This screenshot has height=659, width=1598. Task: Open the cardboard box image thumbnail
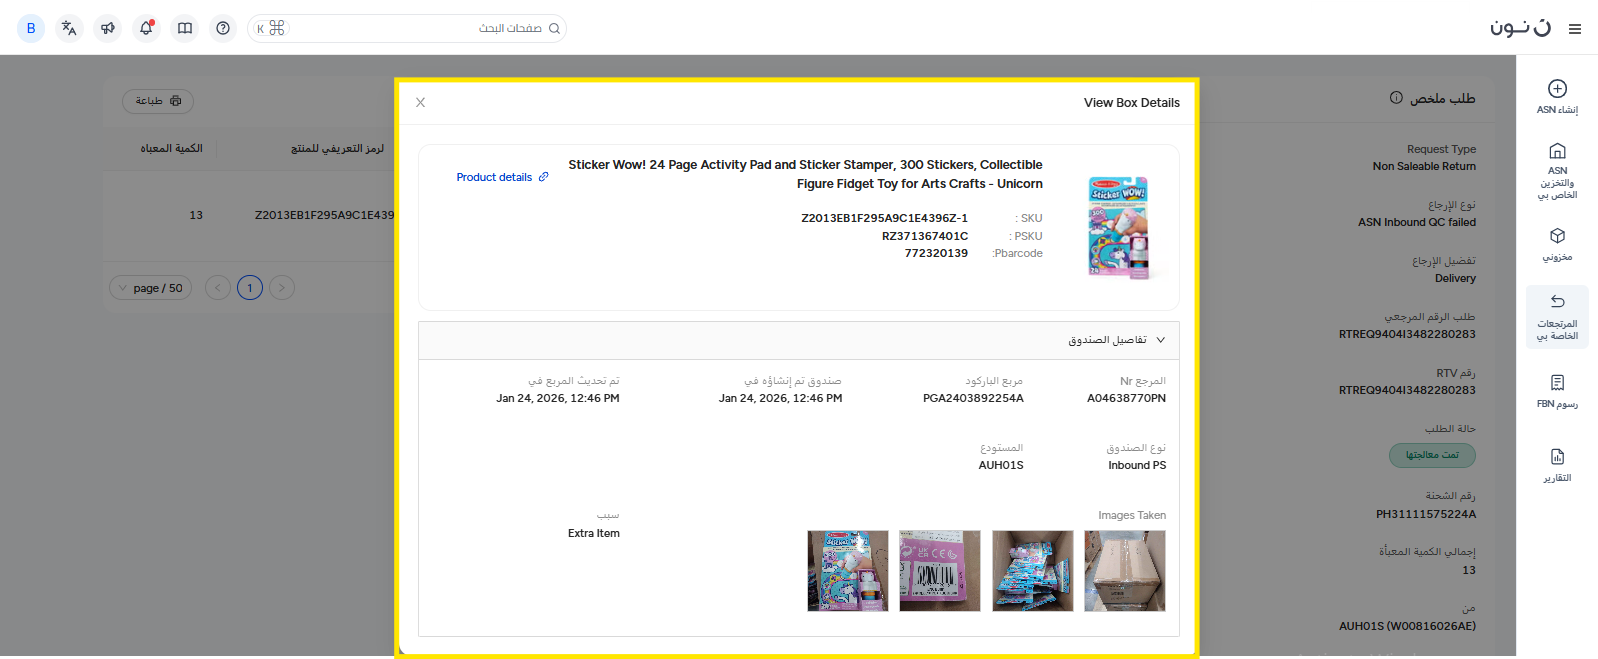pyautogui.click(x=1125, y=571)
